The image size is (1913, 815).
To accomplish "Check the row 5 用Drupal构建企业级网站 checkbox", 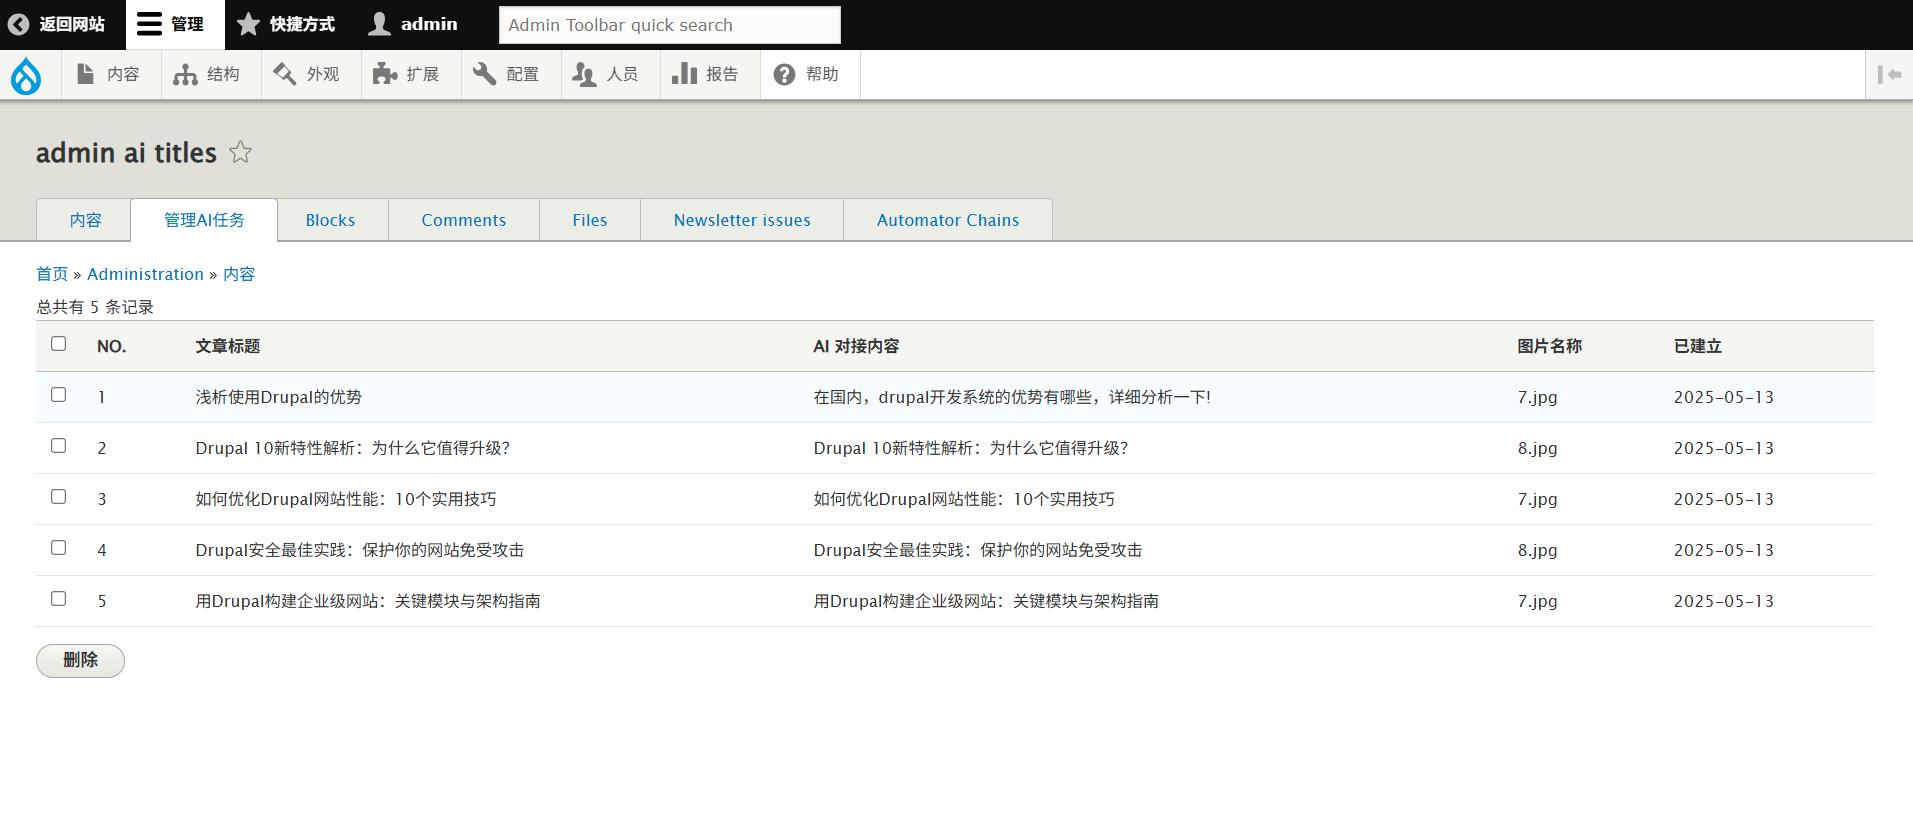I will [59, 599].
